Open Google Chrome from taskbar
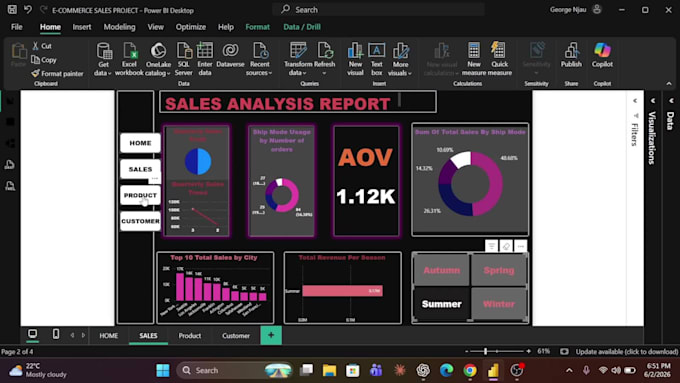 470,370
